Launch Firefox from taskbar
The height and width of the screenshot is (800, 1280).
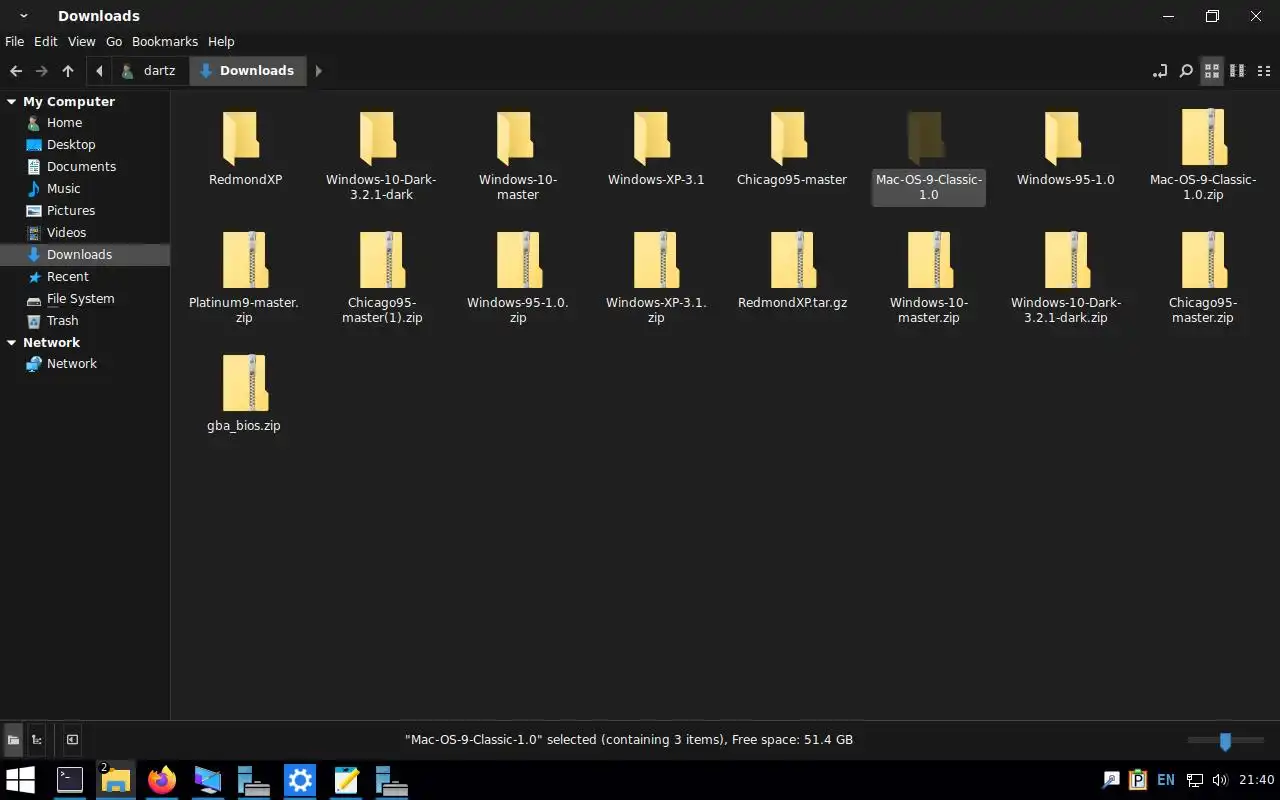tap(162, 780)
